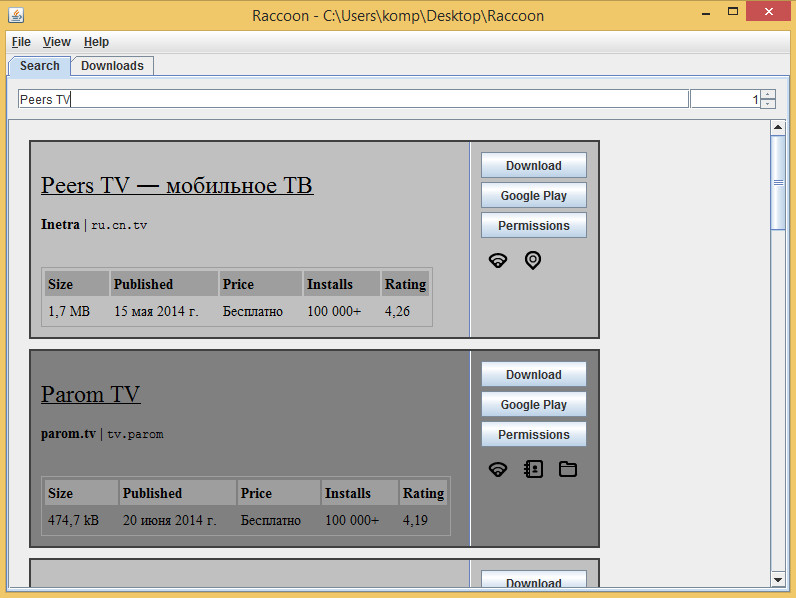Screen dimensions: 796x598
Task: Click the network access icon for Parom TV
Action: pyautogui.click(x=498, y=470)
